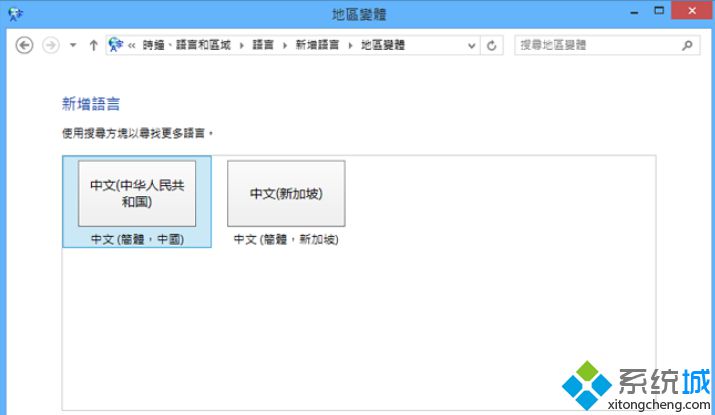715x415 pixels.
Task: Open the window system menu icon in the title bar
Action: click(15, 14)
